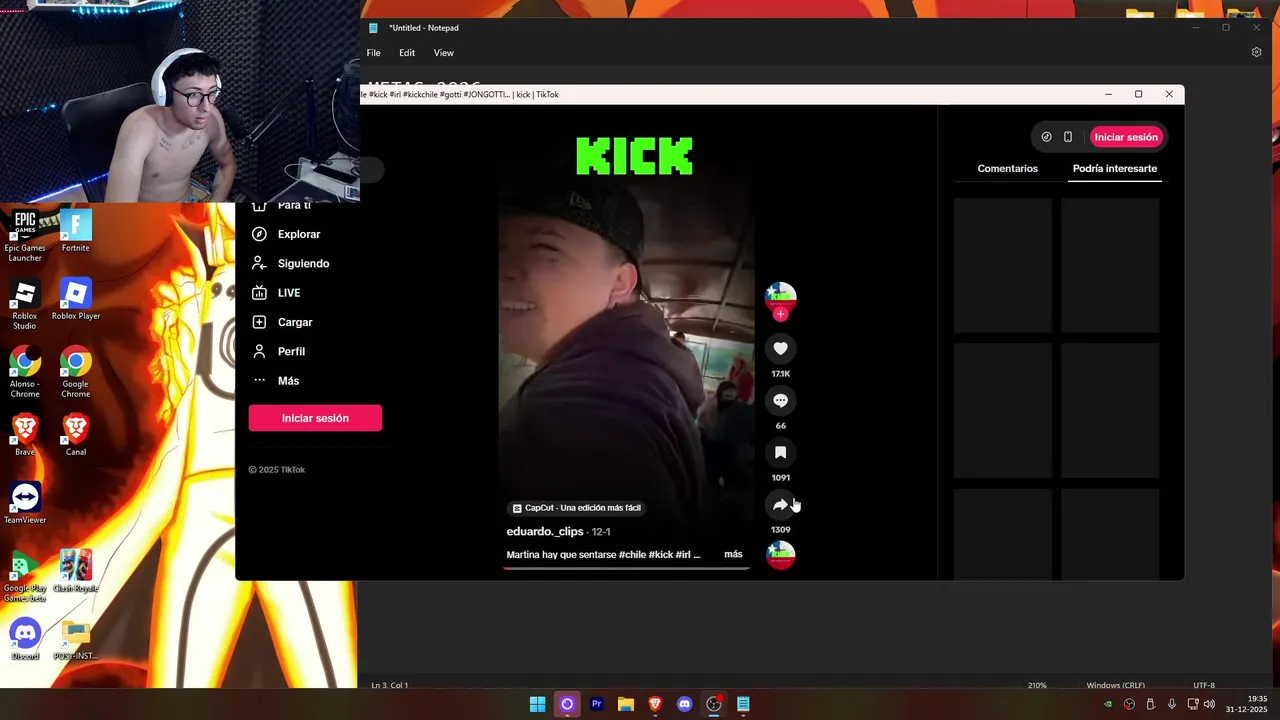Screen dimensions: 1280x720
Task: Open Notepad's File menu
Action: [373, 53]
